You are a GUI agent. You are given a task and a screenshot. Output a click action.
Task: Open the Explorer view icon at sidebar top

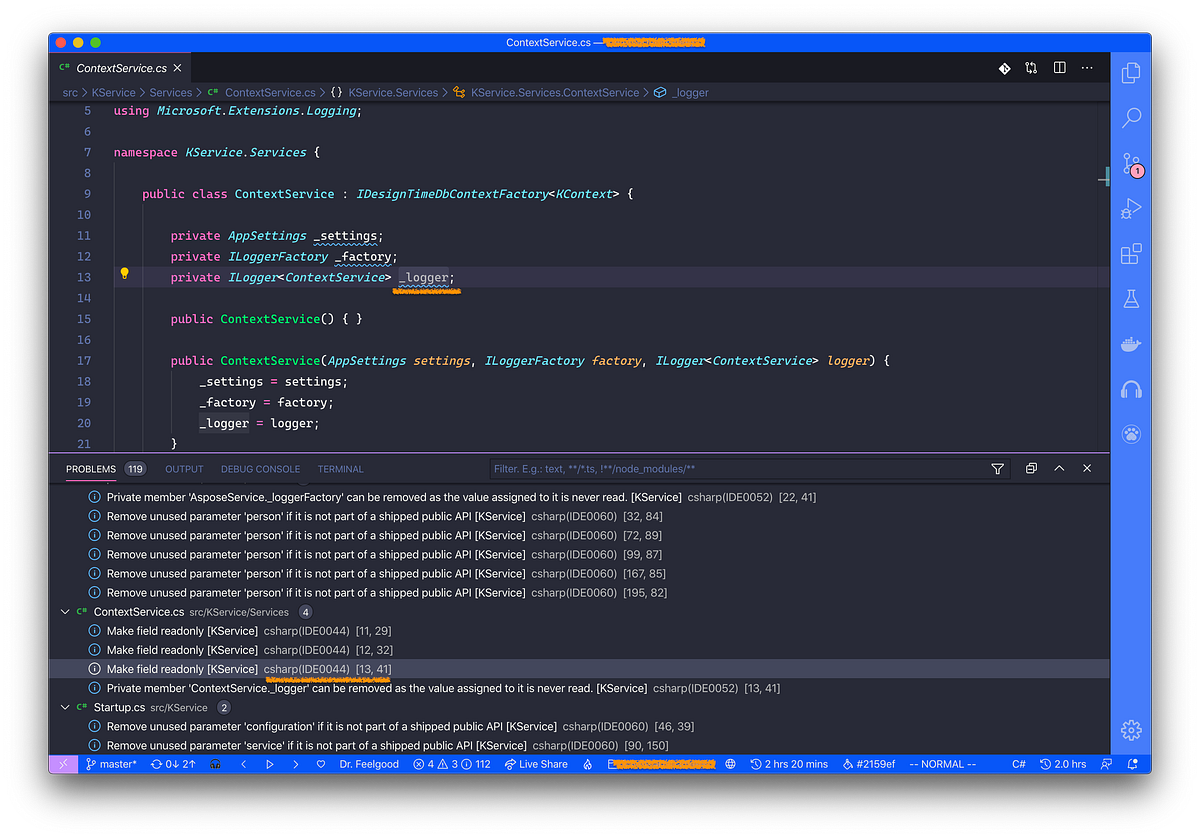1130,72
